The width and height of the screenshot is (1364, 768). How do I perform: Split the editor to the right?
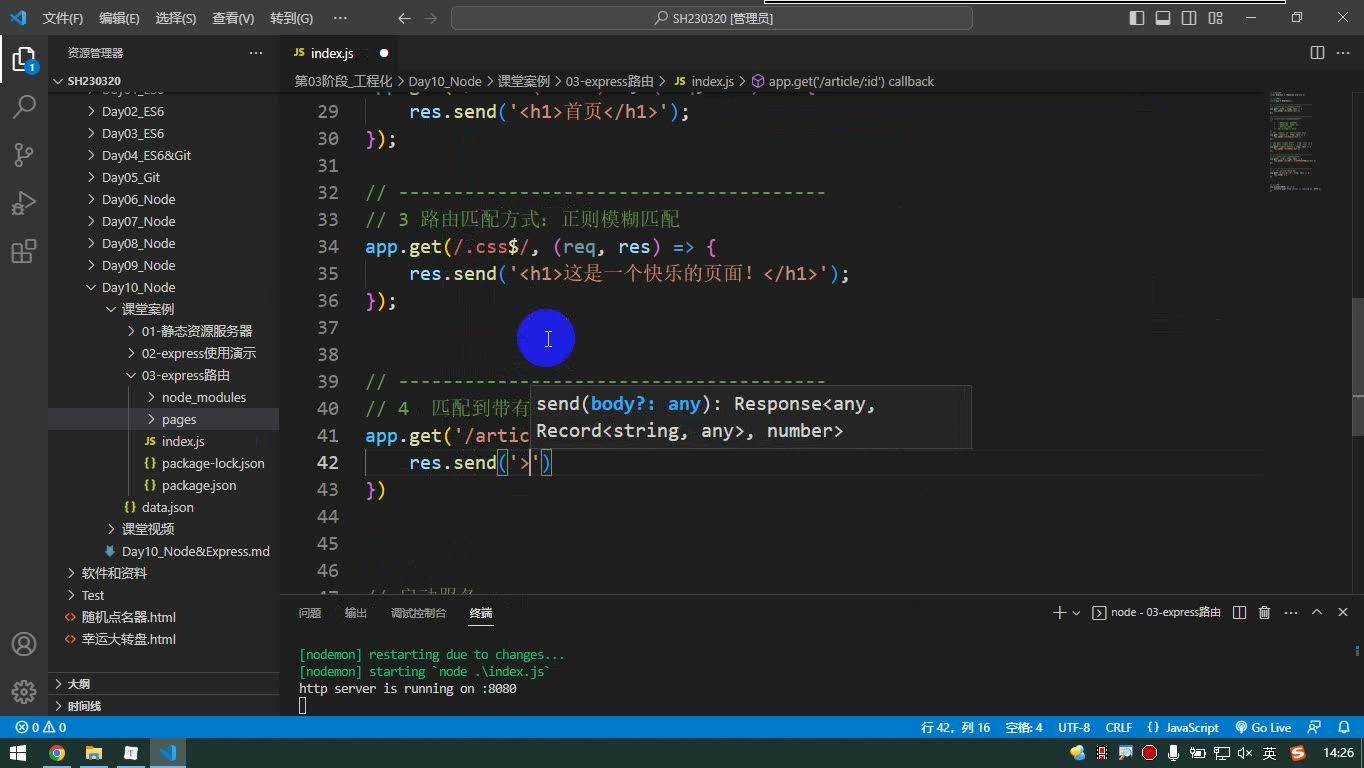[1317, 53]
